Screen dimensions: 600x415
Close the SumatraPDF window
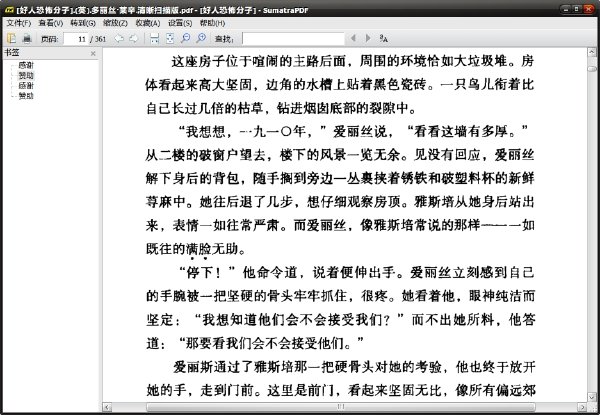coord(589,9)
